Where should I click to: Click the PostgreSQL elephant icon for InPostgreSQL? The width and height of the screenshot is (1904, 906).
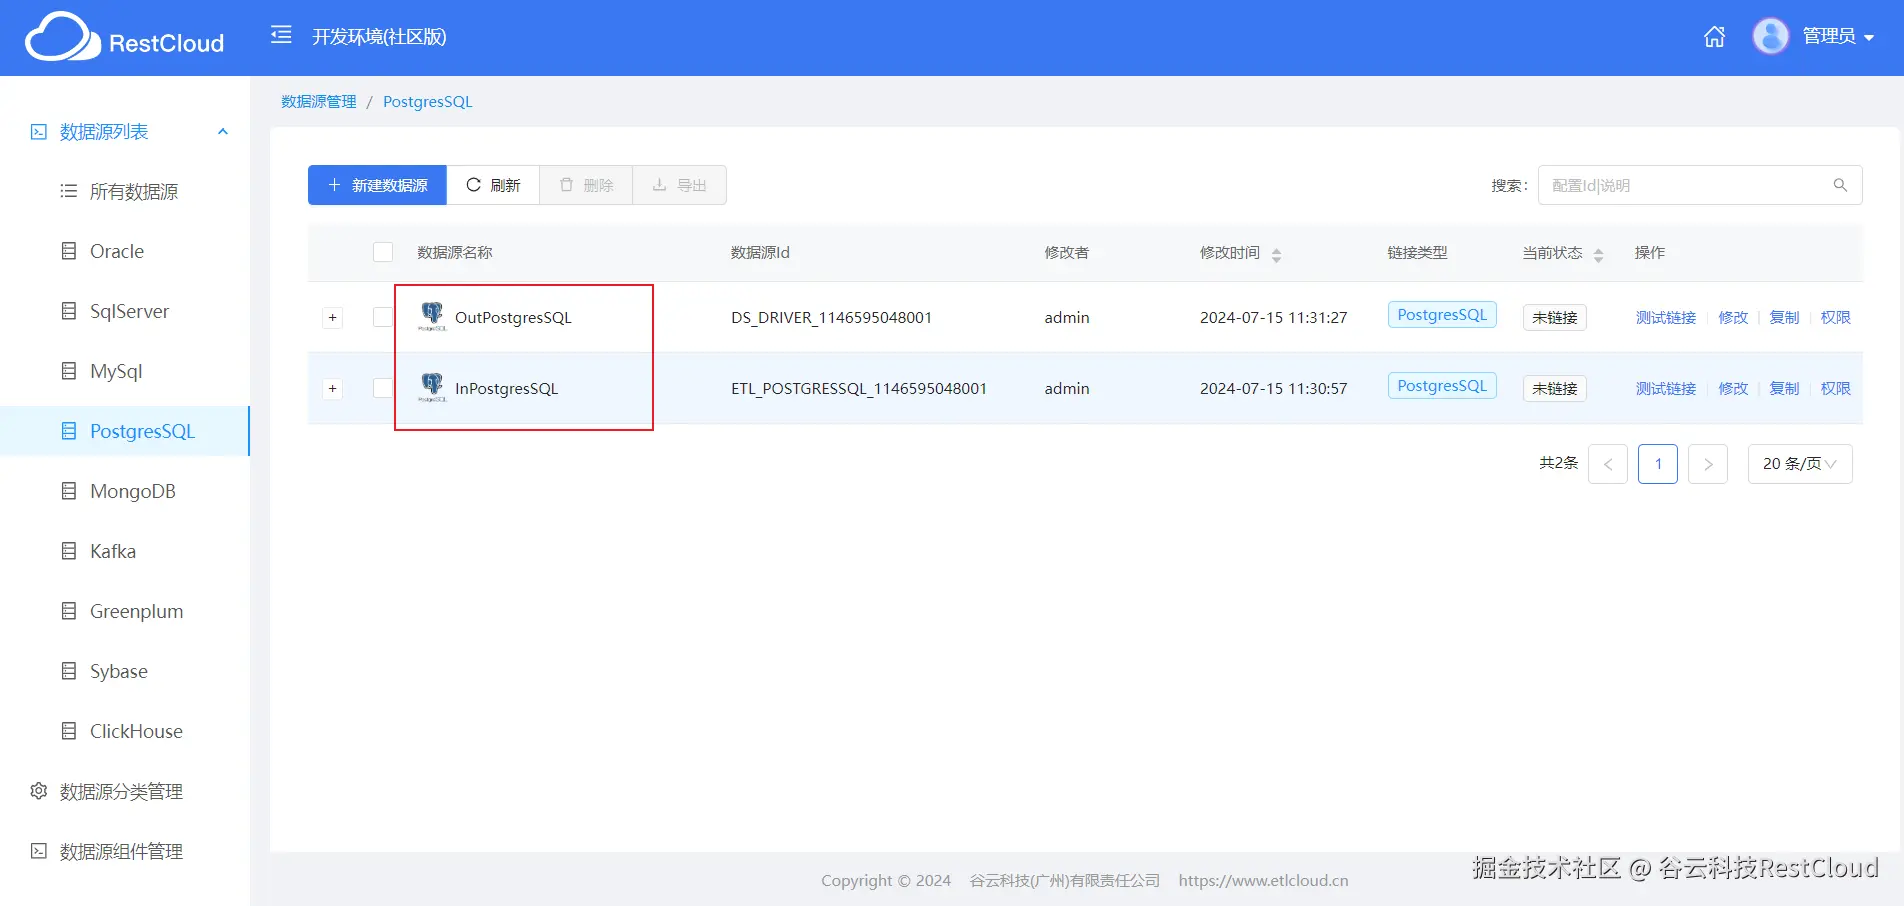tap(432, 387)
